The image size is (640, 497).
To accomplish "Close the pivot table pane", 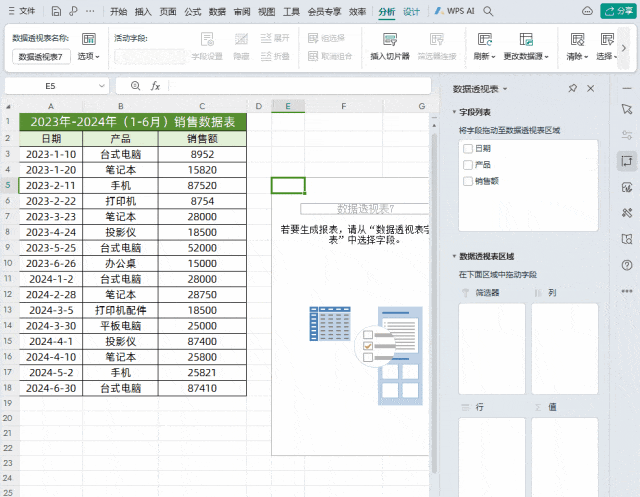I will tap(591, 89).
